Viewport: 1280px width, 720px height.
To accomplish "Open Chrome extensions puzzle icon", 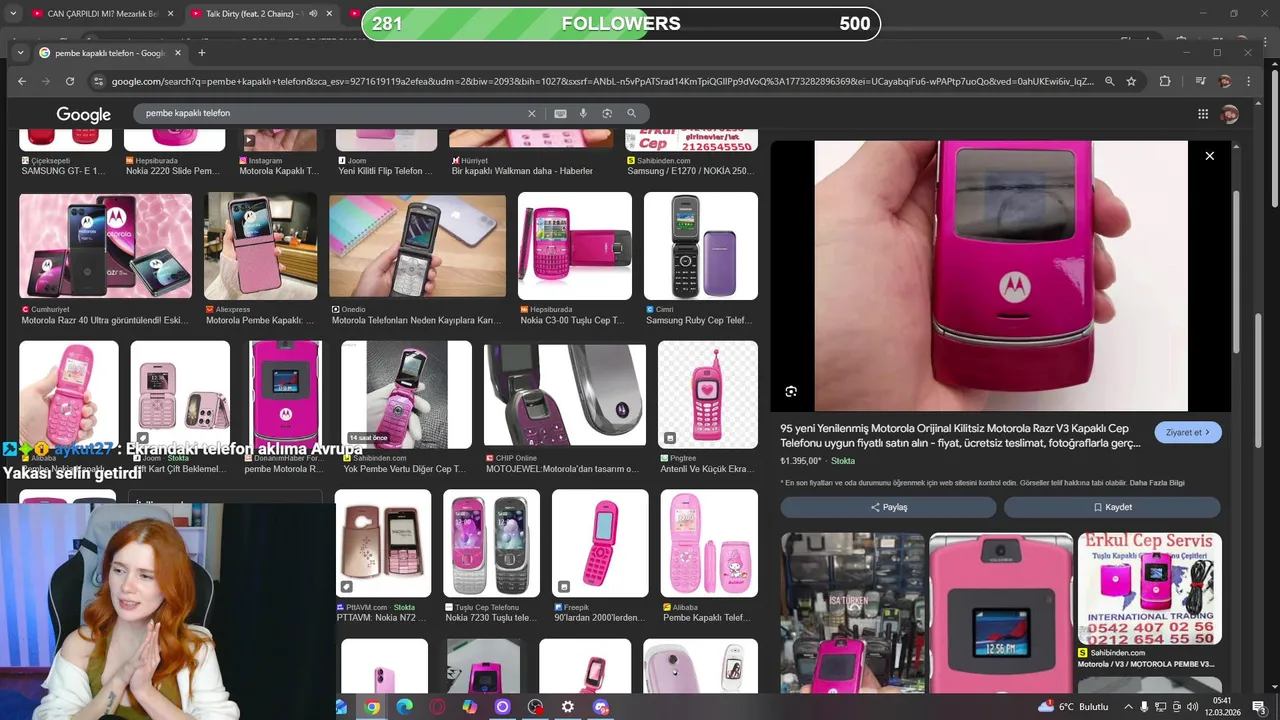I will [1165, 81].
